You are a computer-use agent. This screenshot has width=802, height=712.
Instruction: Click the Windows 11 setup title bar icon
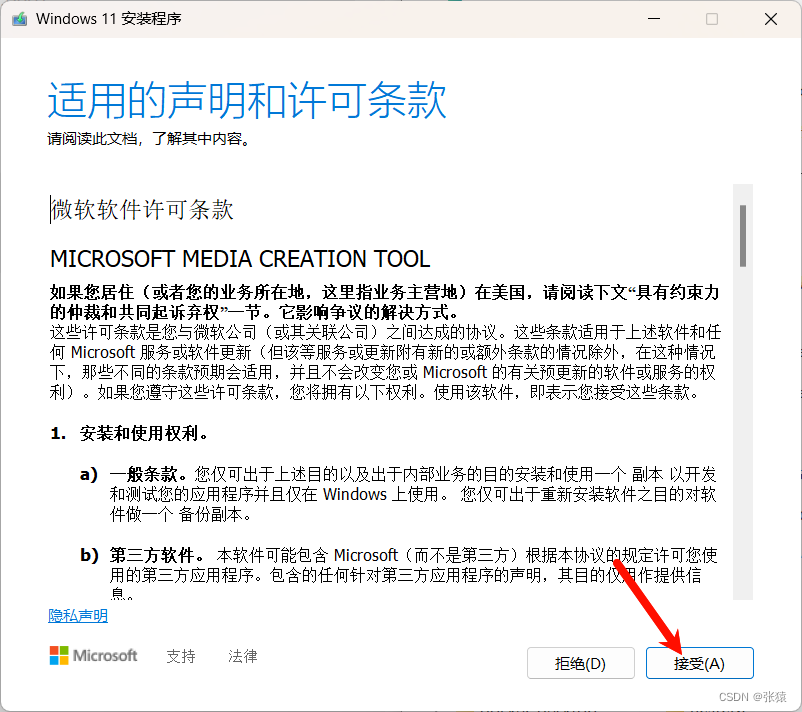(x=19, y=19)
